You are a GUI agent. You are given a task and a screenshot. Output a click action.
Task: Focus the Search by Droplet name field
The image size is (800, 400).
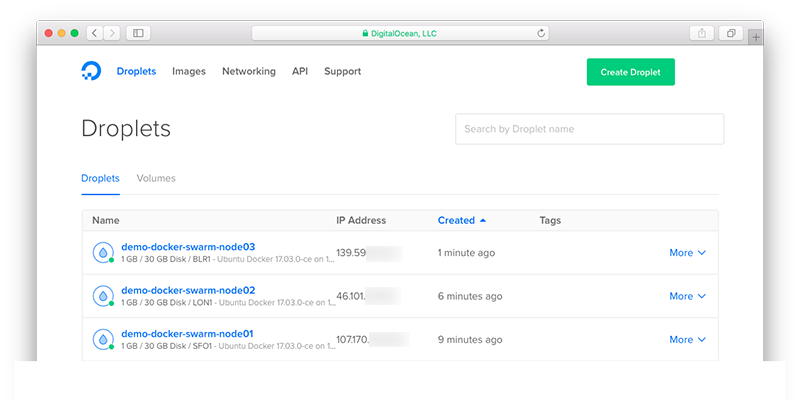pyautogui.click(x=589, y=129)
